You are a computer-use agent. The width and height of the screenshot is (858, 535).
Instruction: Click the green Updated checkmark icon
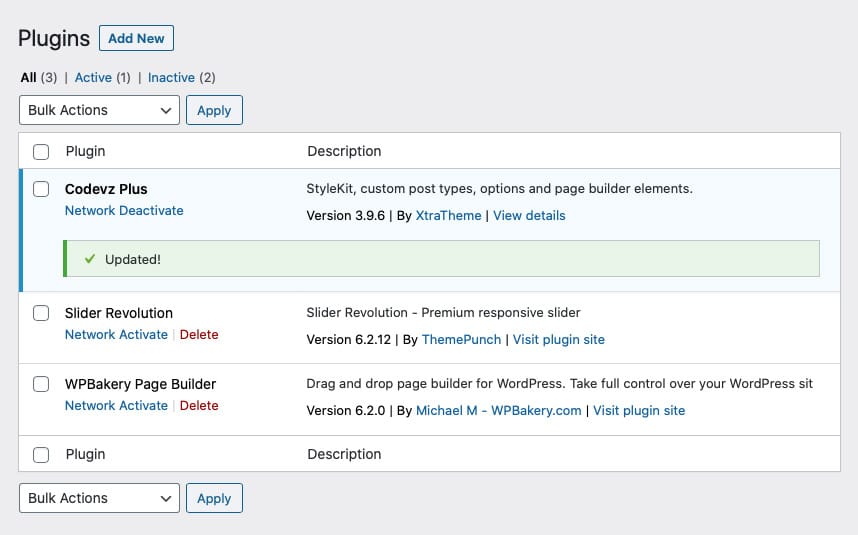(x=89, y=259)
